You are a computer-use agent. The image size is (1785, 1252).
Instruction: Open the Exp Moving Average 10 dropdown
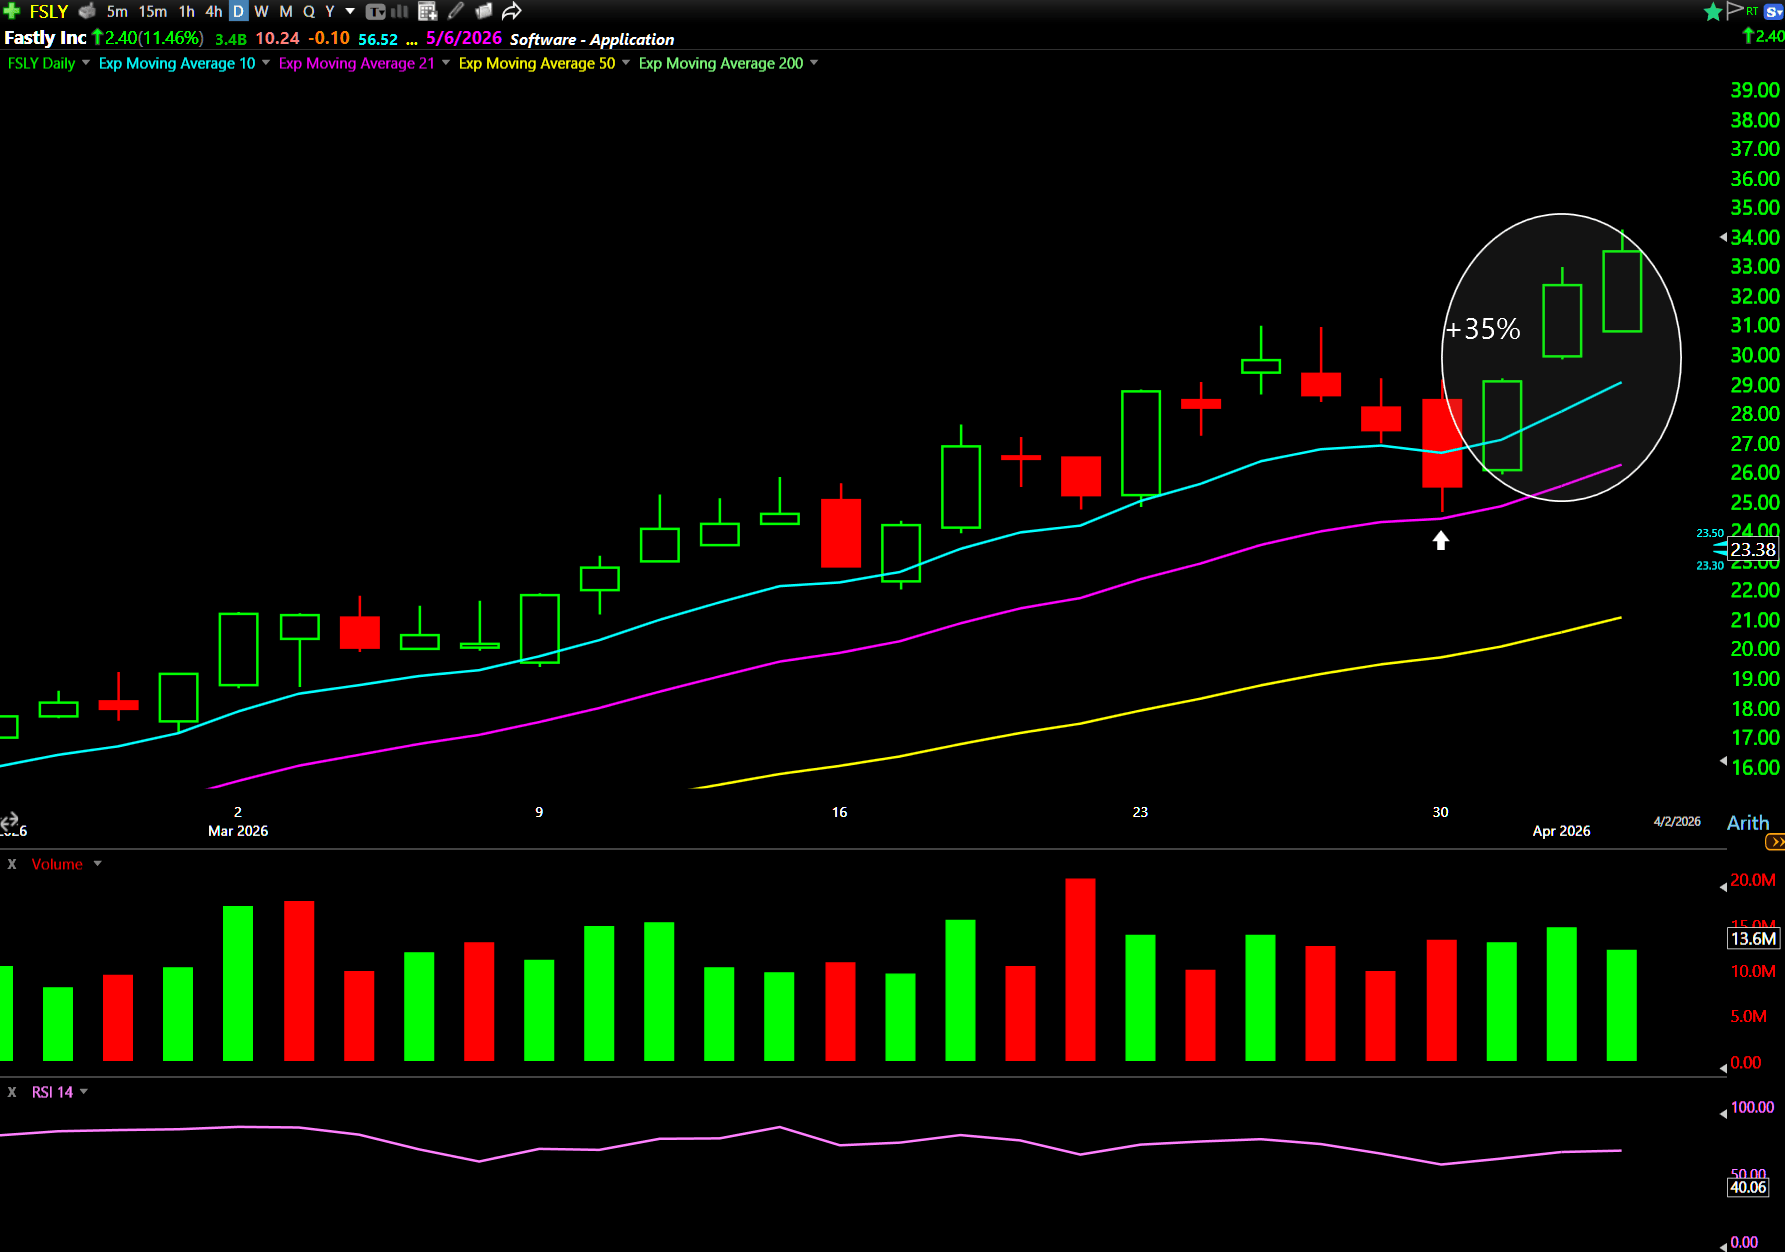[266, 63]
